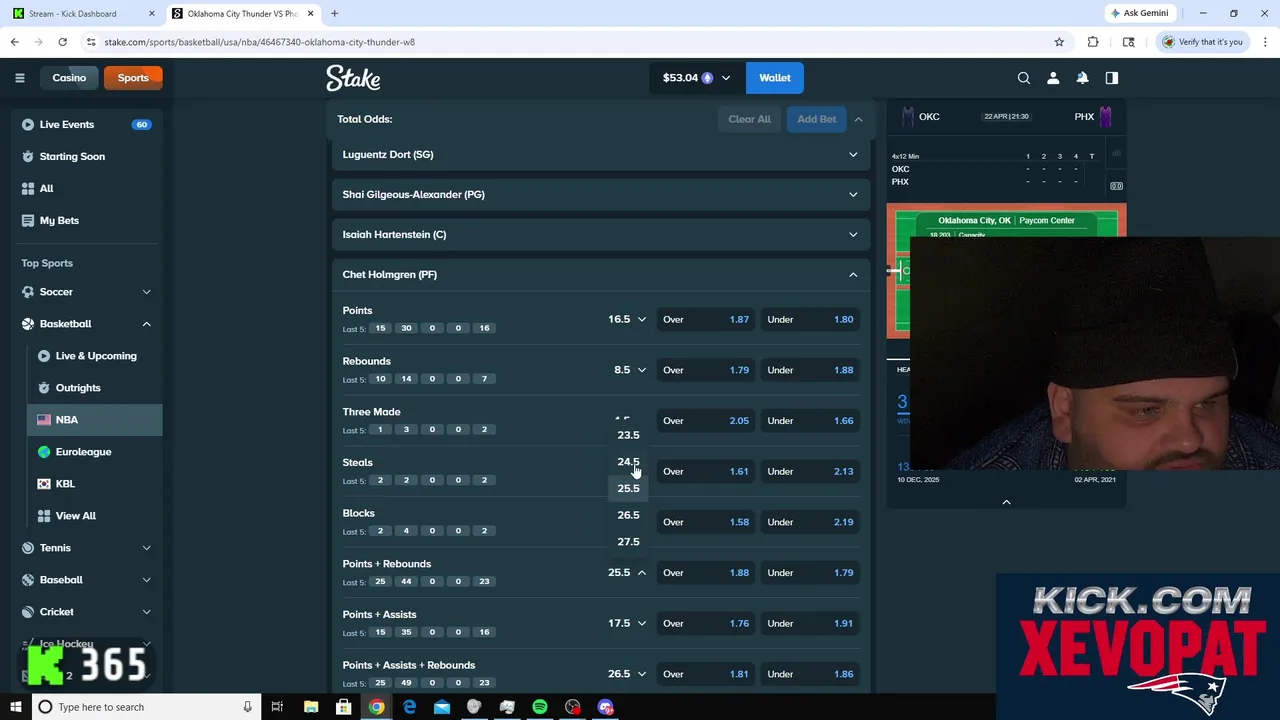Viewport: 1280px width, 720px height.
Task: Open Points + Assists line 17.5 dropdown
Action: (627, 623)
